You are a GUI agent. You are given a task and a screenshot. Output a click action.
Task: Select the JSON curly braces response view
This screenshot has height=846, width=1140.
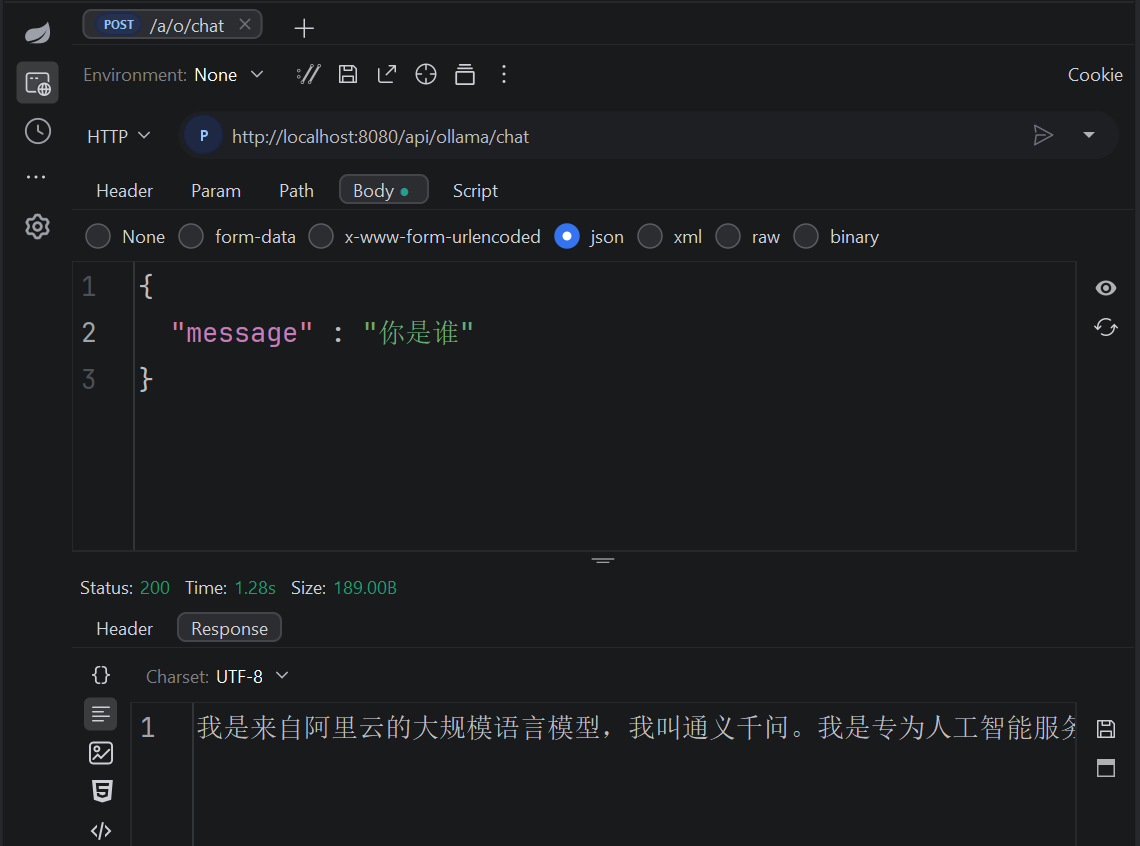[100, 675]
